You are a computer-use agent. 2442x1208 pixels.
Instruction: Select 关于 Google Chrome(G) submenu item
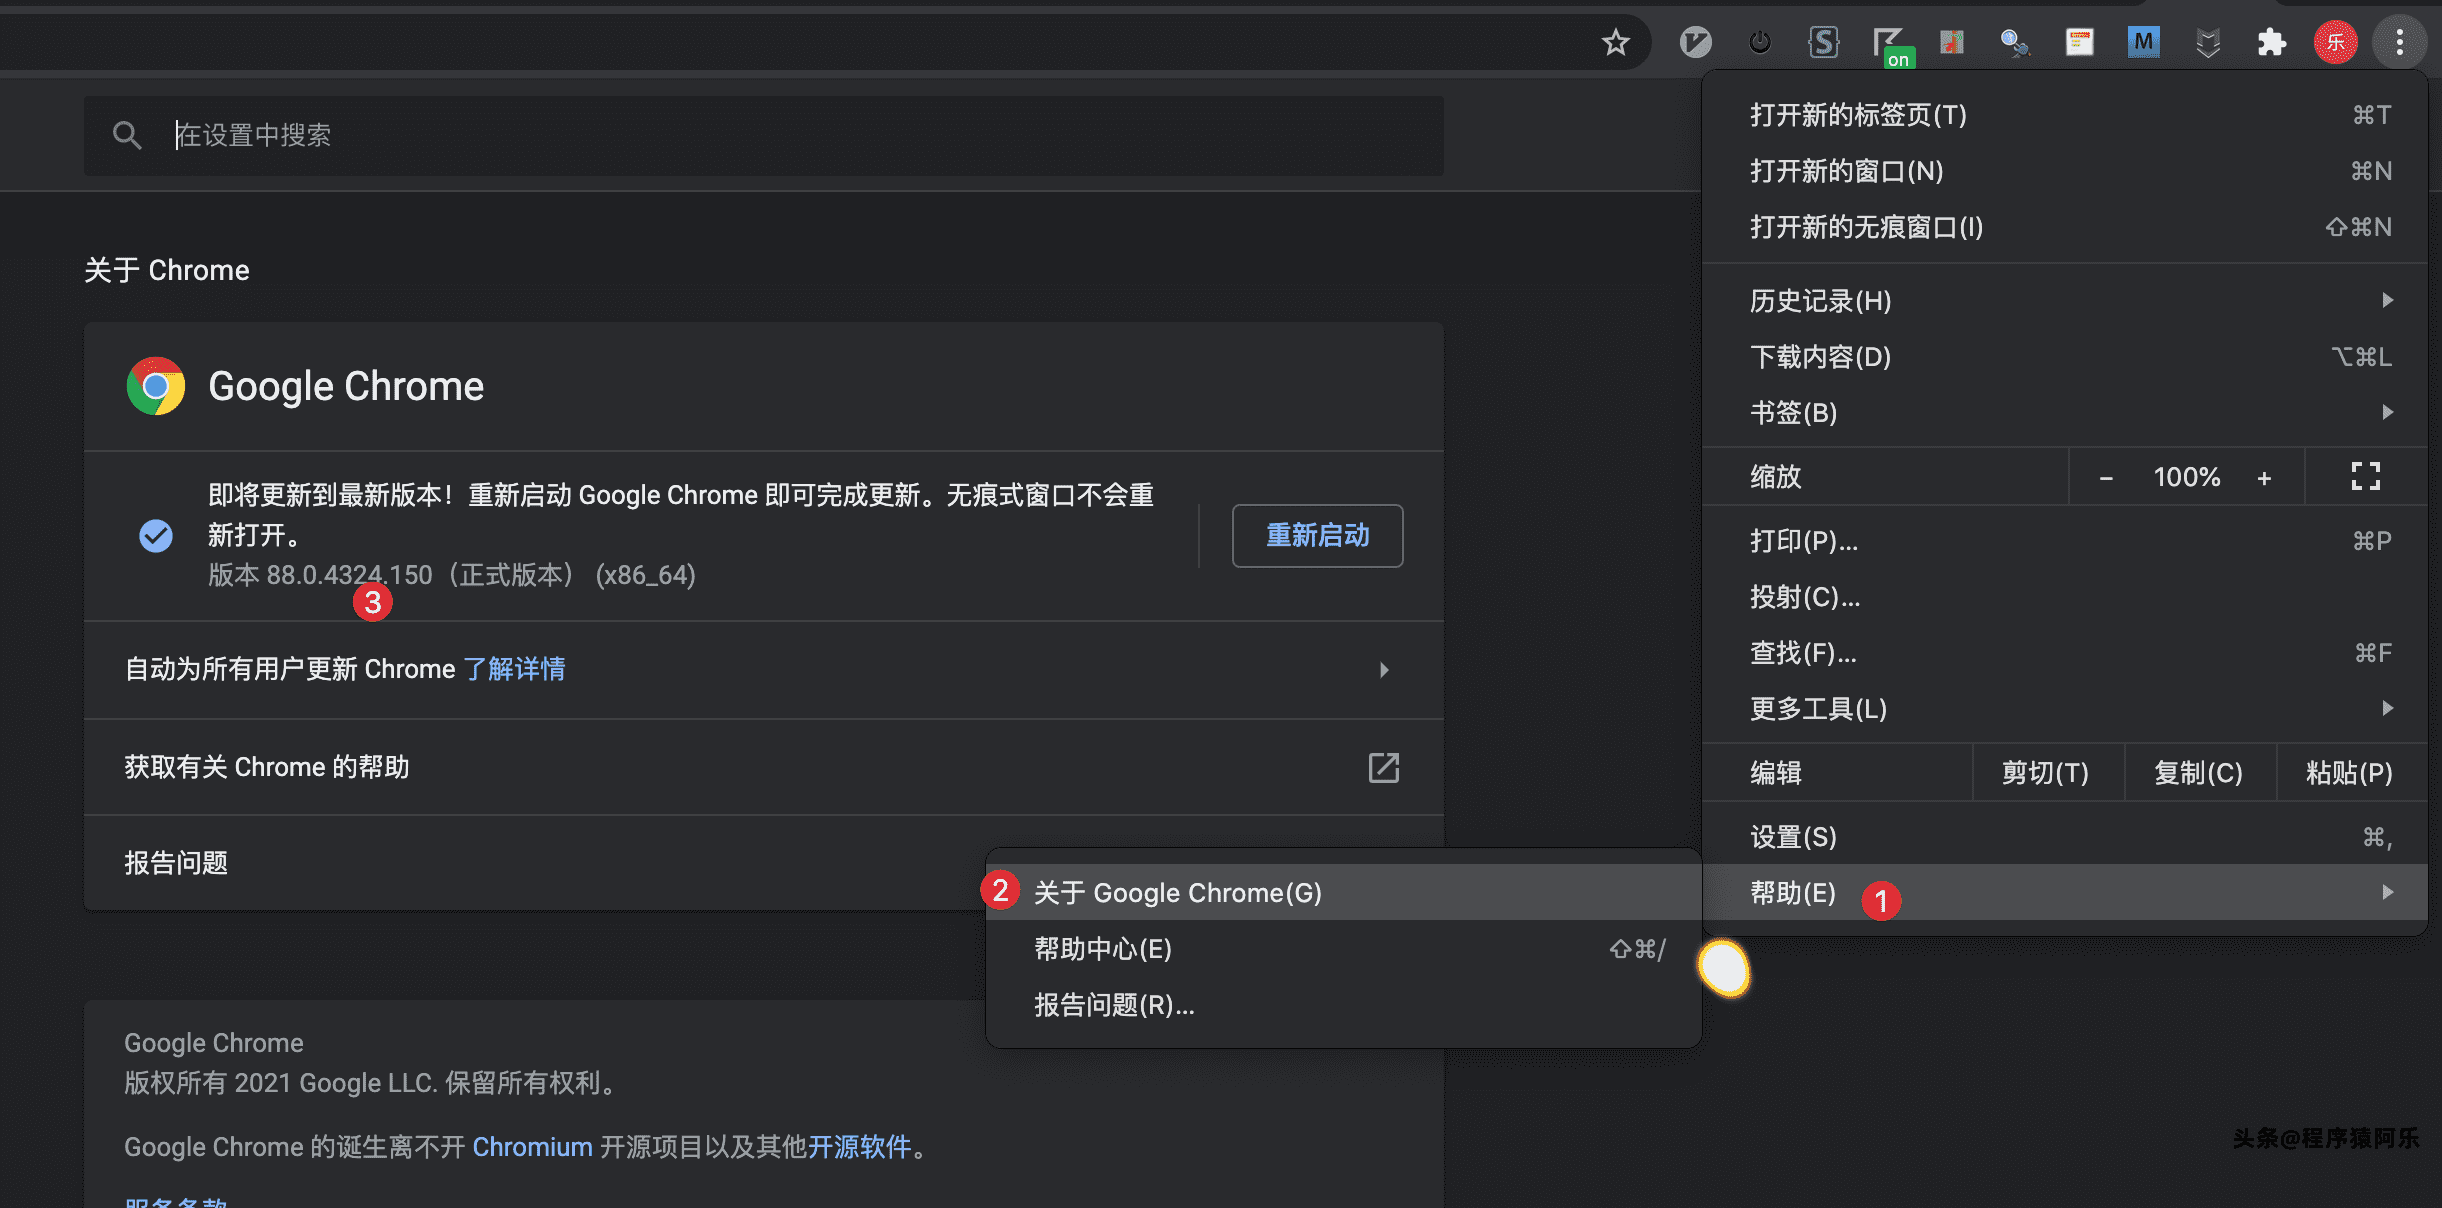(x=1344, y=893)
